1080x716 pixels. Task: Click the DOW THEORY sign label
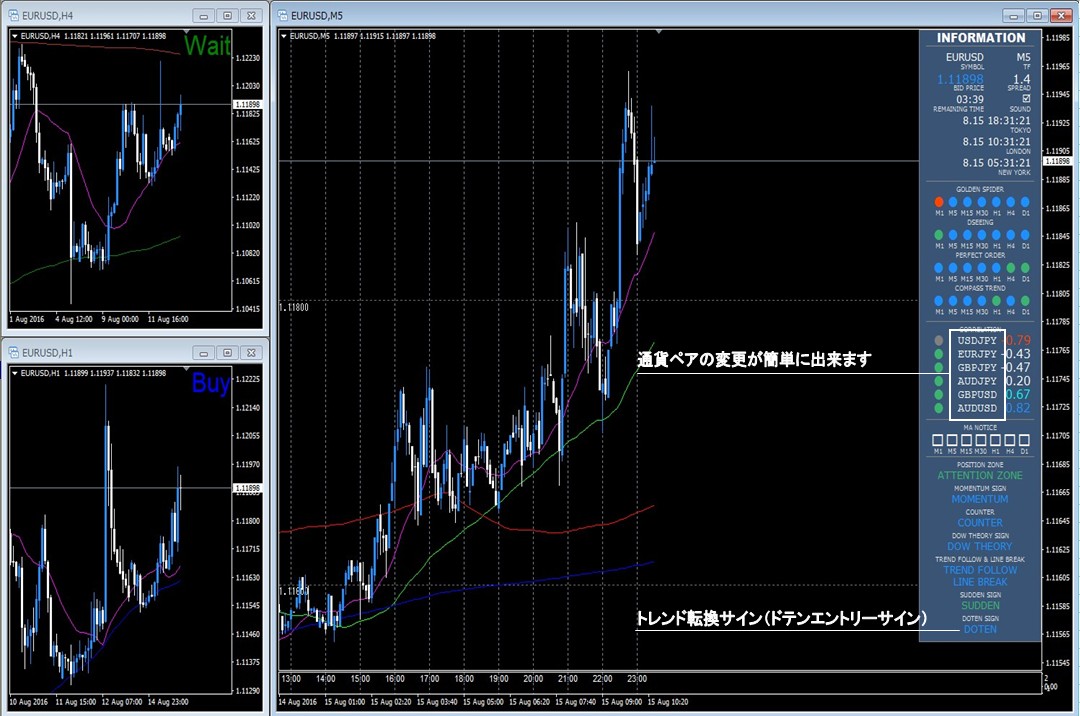[x=979, y=546]
